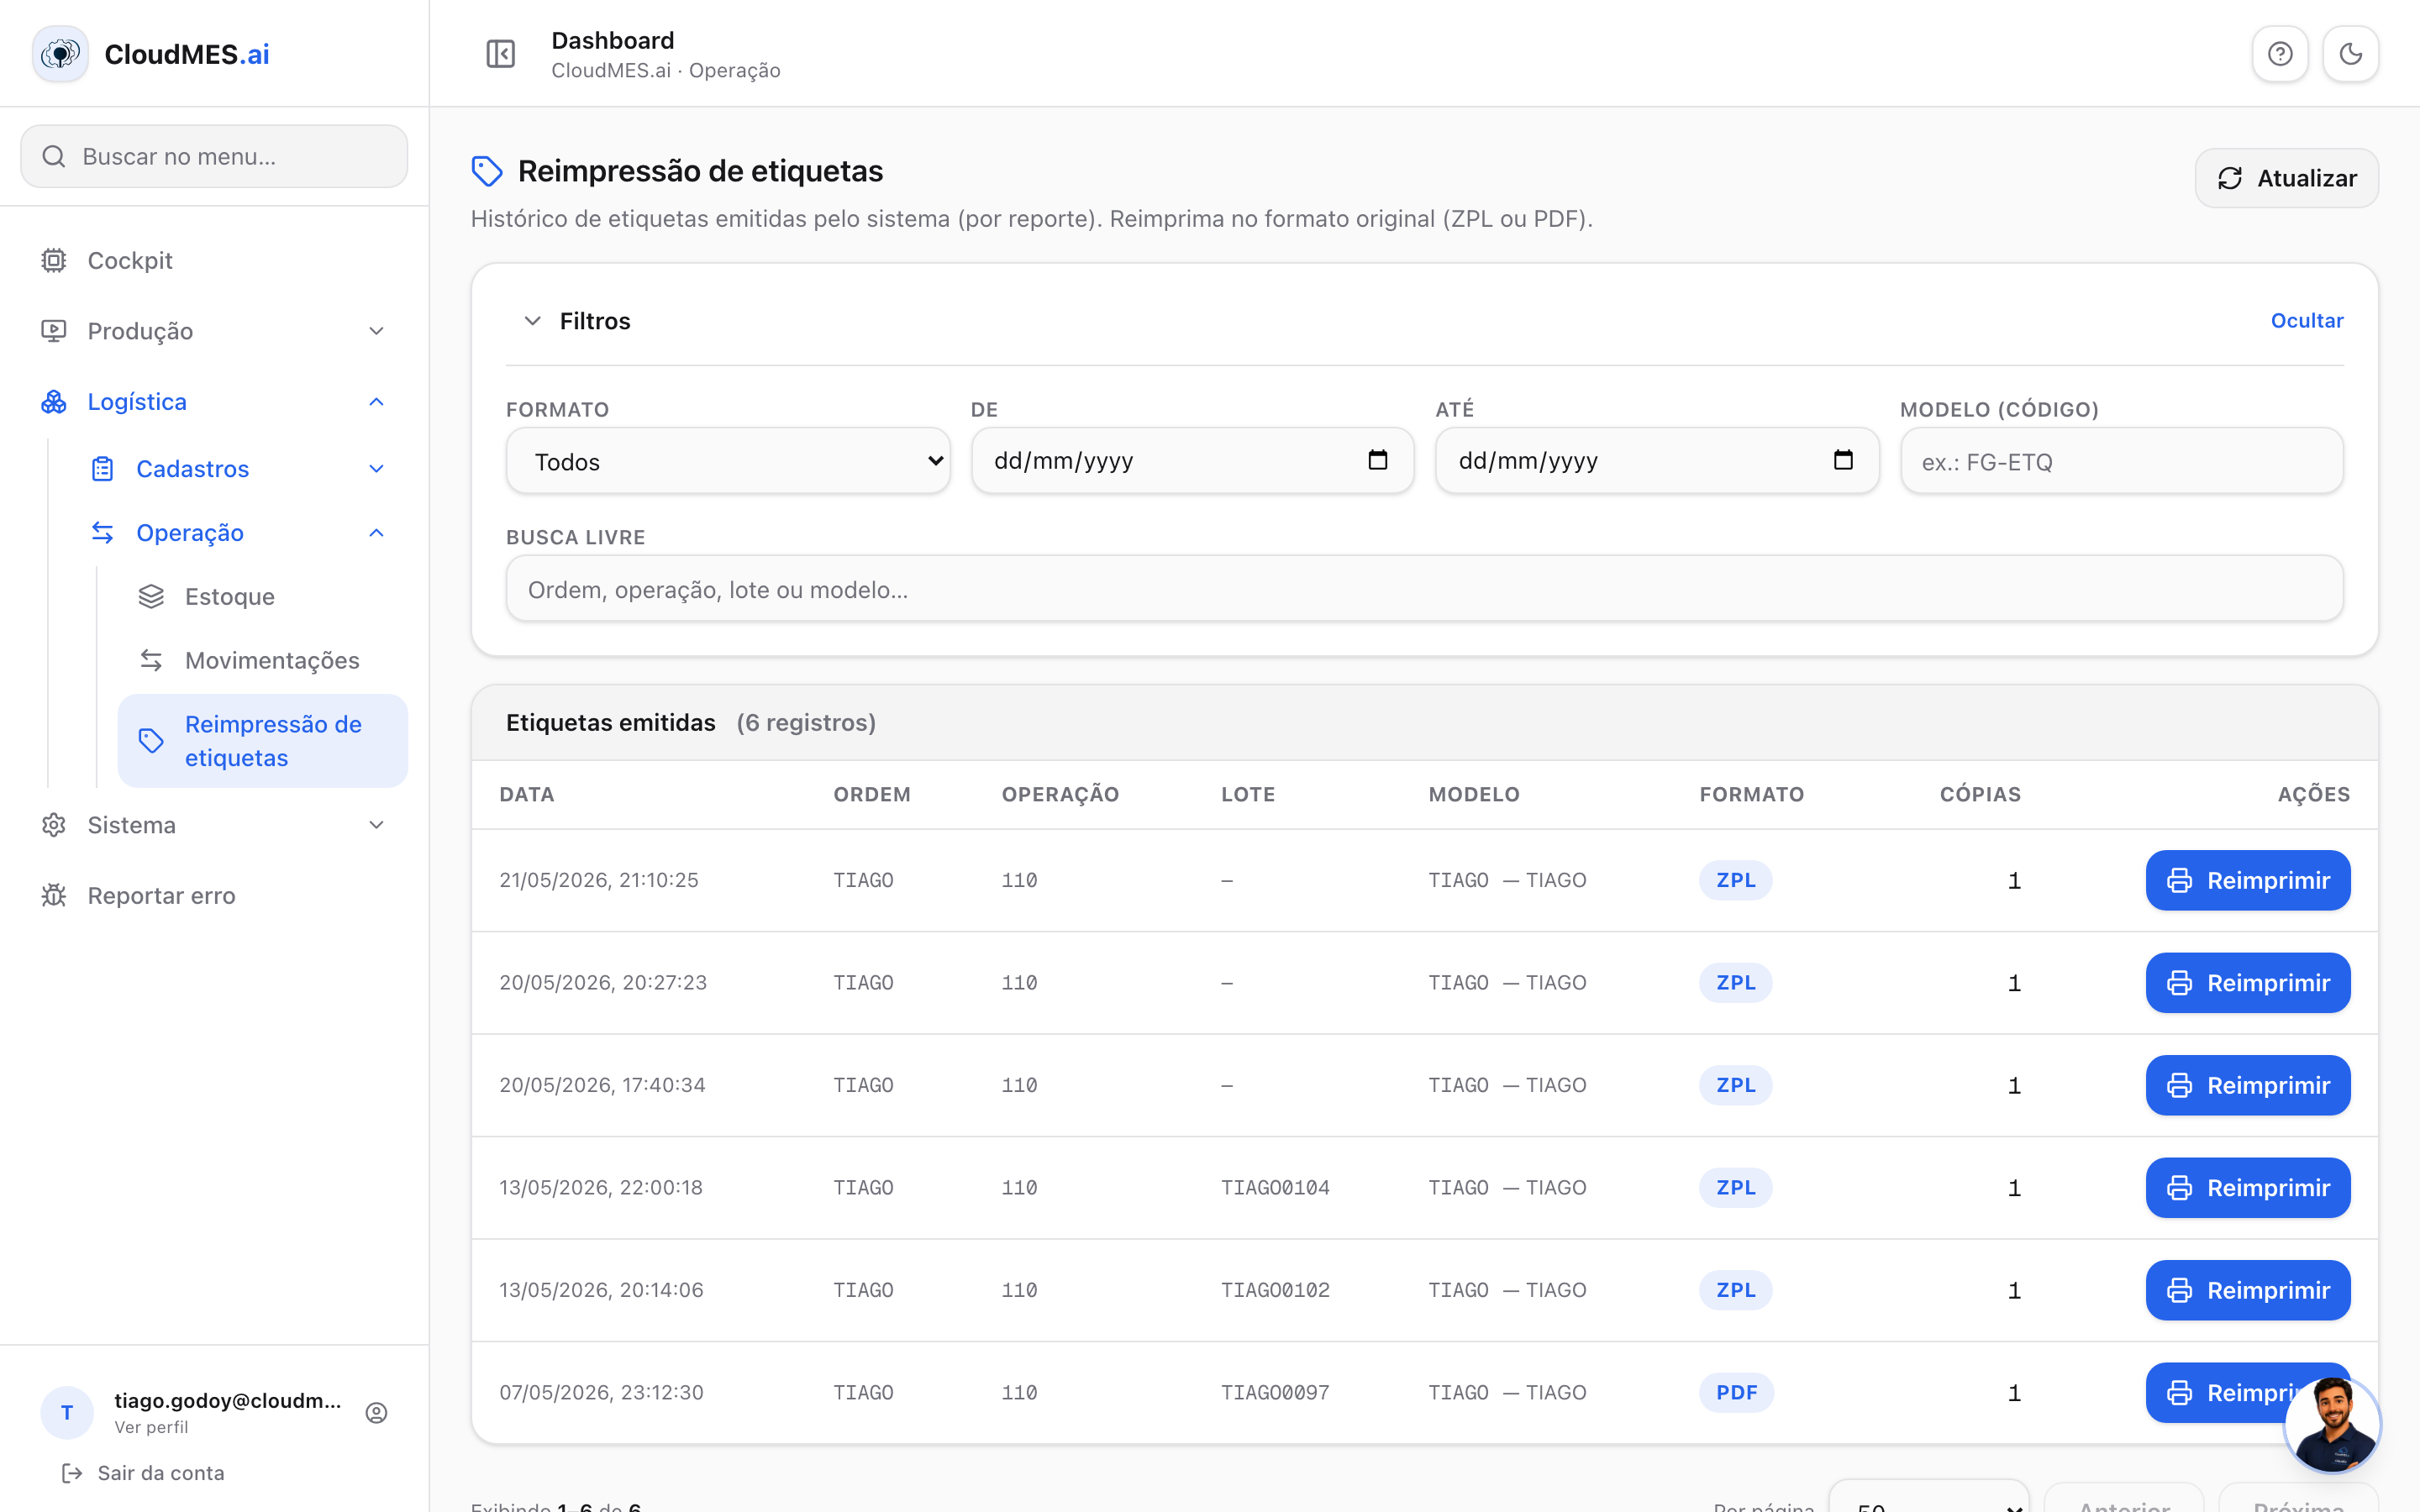
Task: Click Sair da conta to log out
Action: 161,1473
